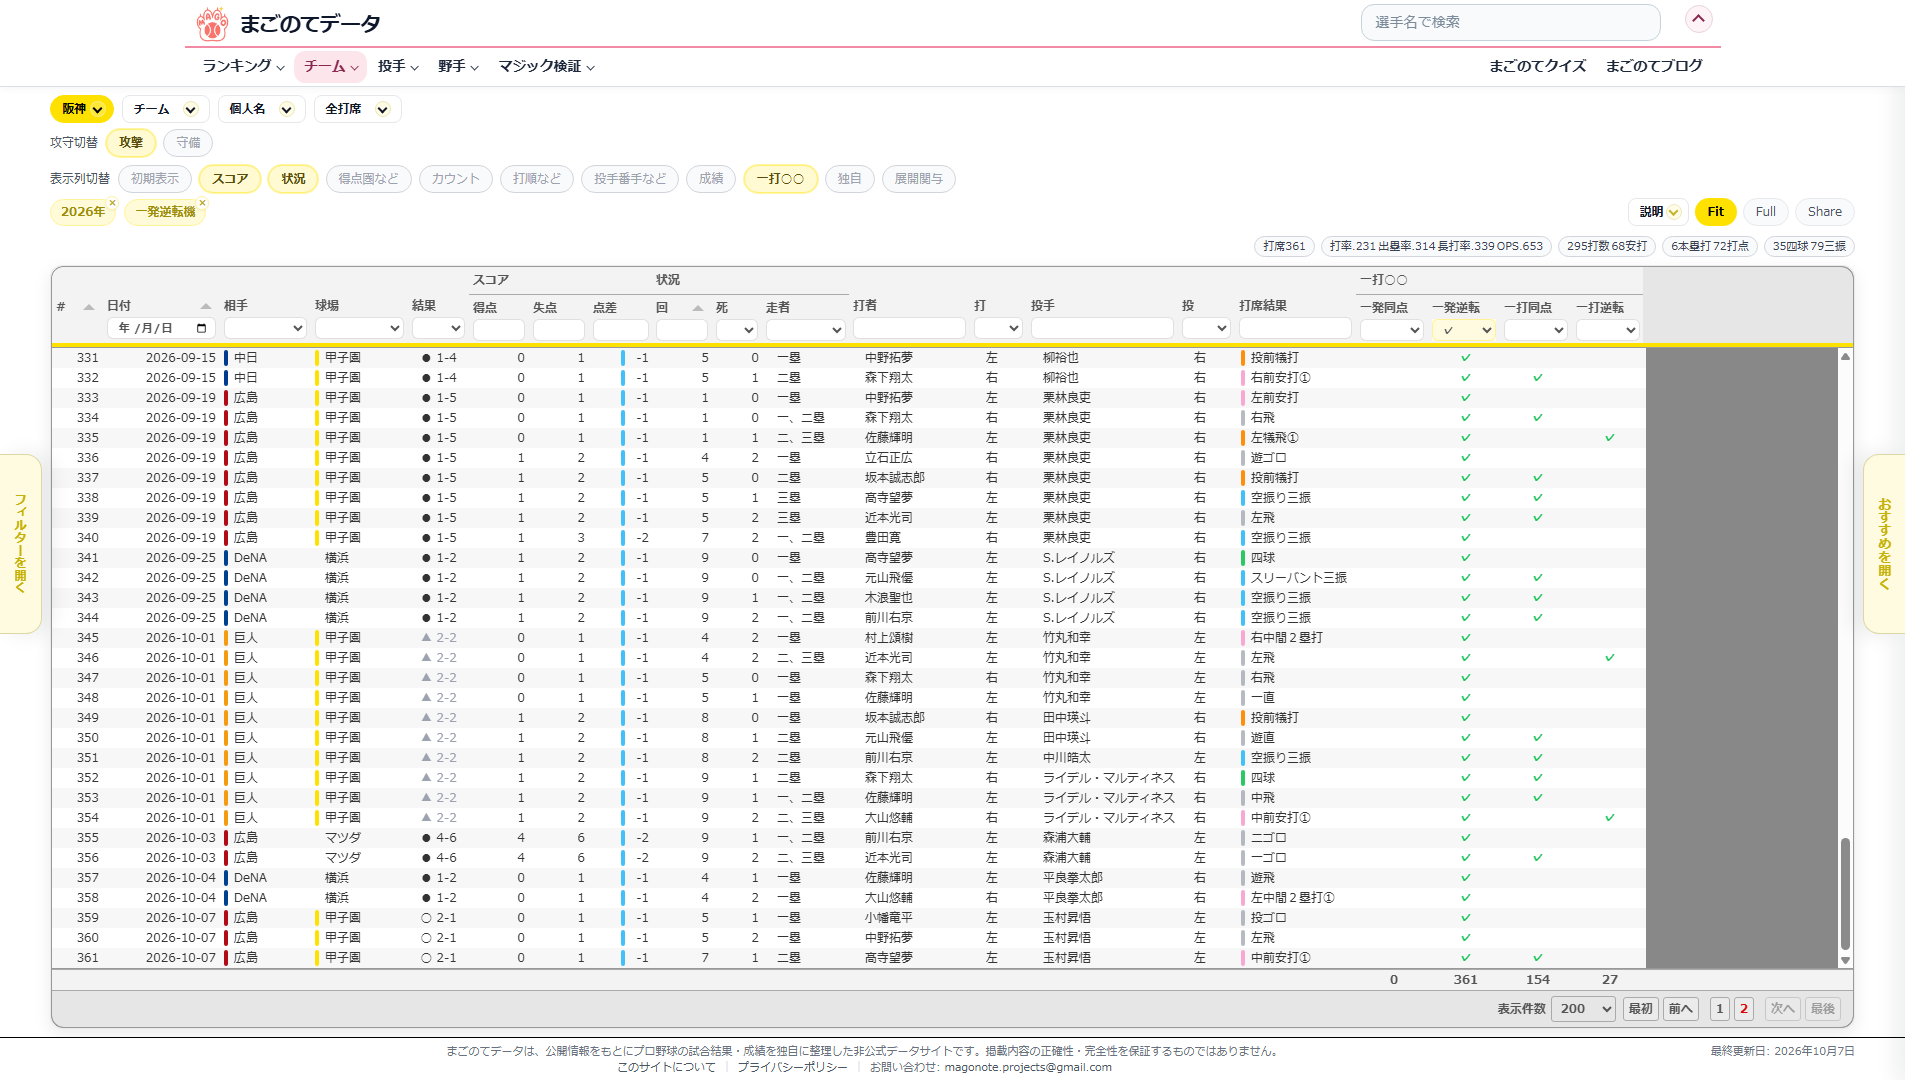
Task: Click the table vertical scrollbar thumb
Action: coord(1845,893)
